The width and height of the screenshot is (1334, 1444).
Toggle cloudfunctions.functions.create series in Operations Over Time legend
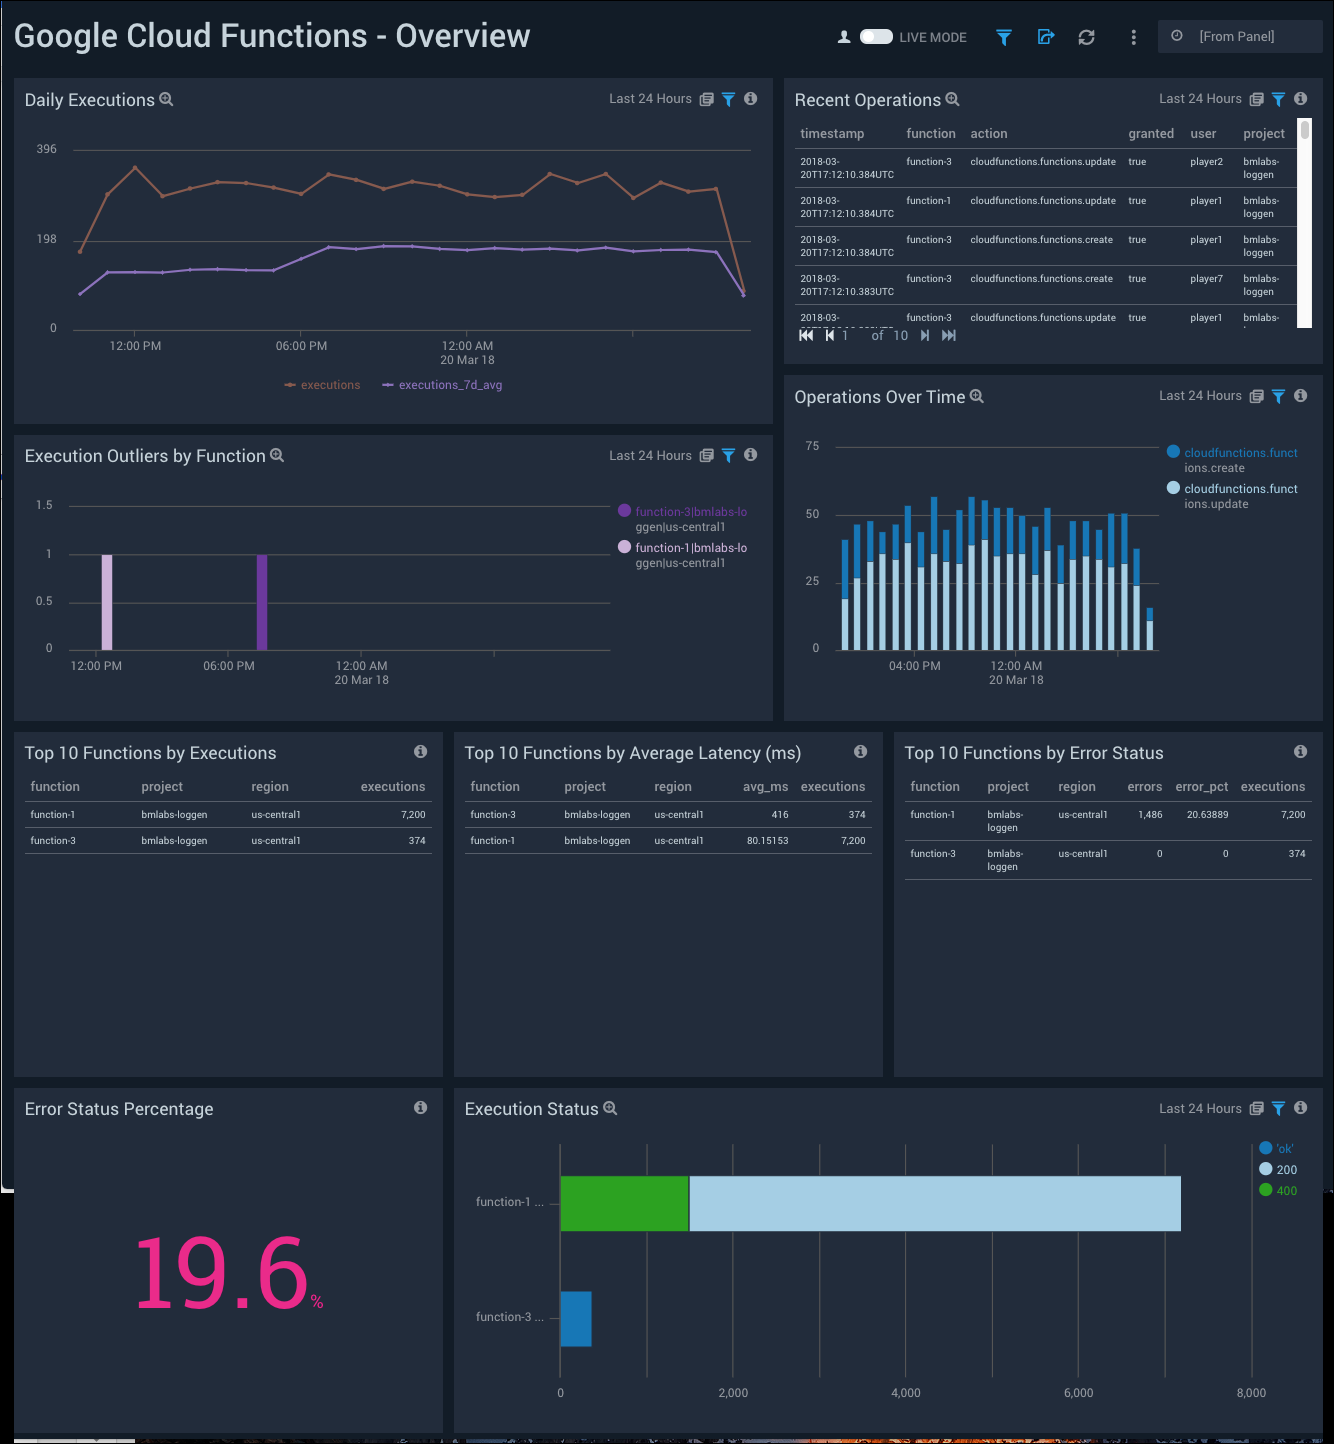1173,453
